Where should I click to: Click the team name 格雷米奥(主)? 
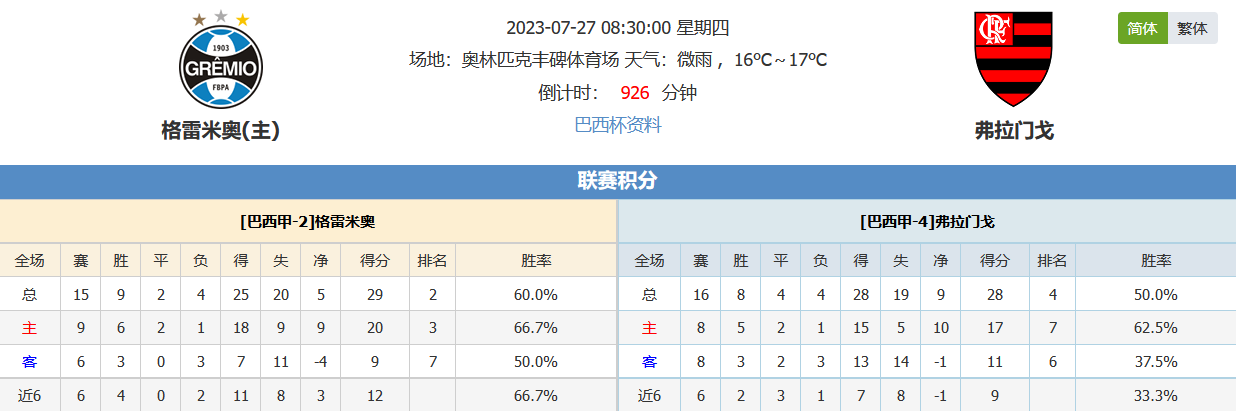(x=220, y=130)
